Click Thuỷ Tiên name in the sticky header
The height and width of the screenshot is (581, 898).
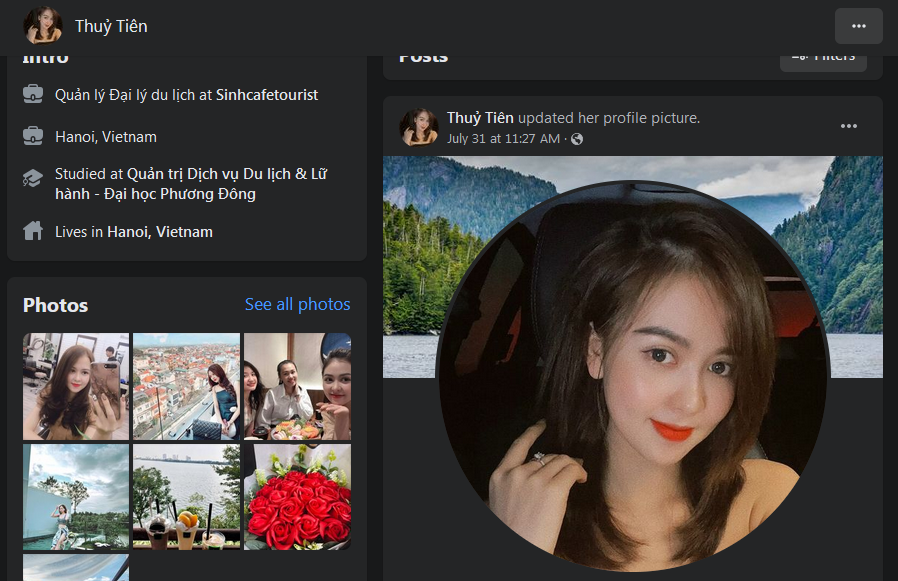(111, 26)
